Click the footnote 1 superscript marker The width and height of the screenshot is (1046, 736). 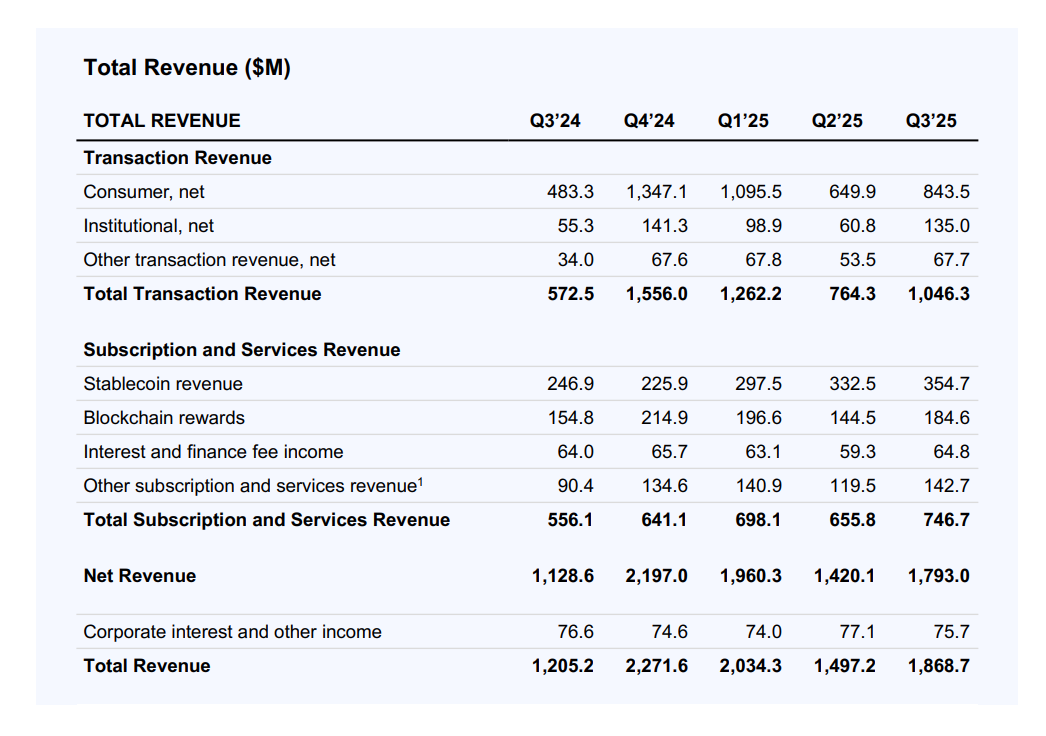(420, 482)
